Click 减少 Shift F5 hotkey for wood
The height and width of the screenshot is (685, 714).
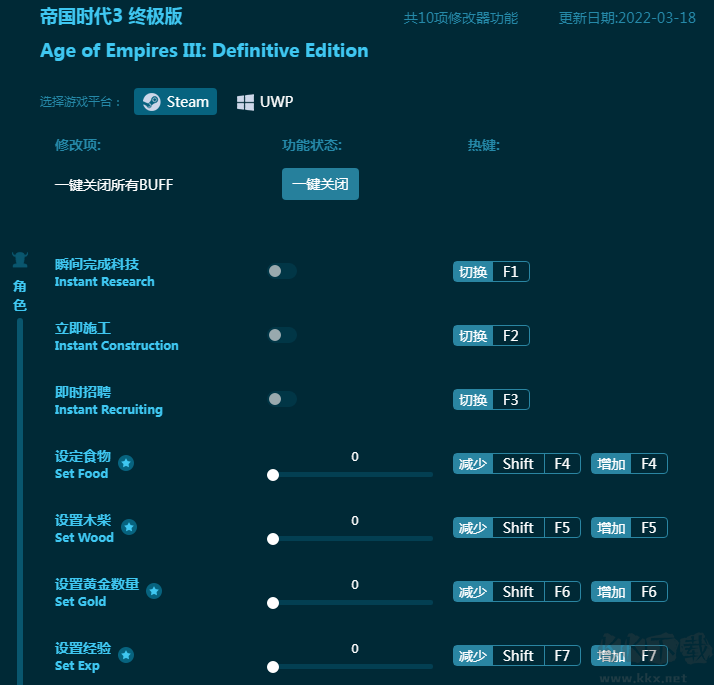(x=516, y=528)
